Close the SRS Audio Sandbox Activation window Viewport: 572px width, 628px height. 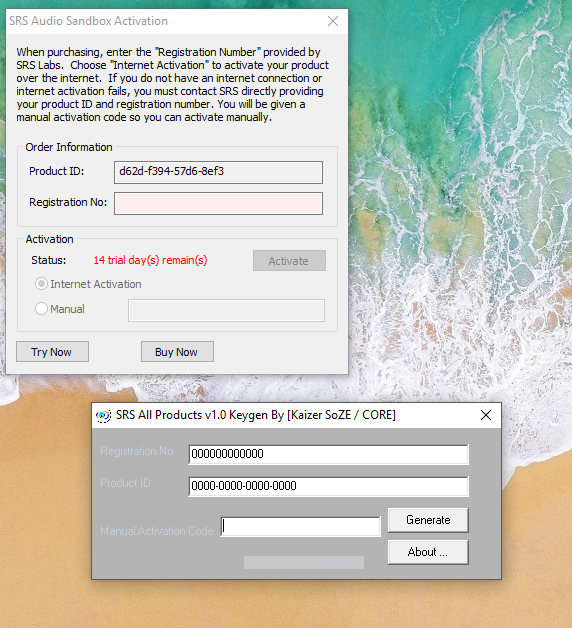[333, 21]
